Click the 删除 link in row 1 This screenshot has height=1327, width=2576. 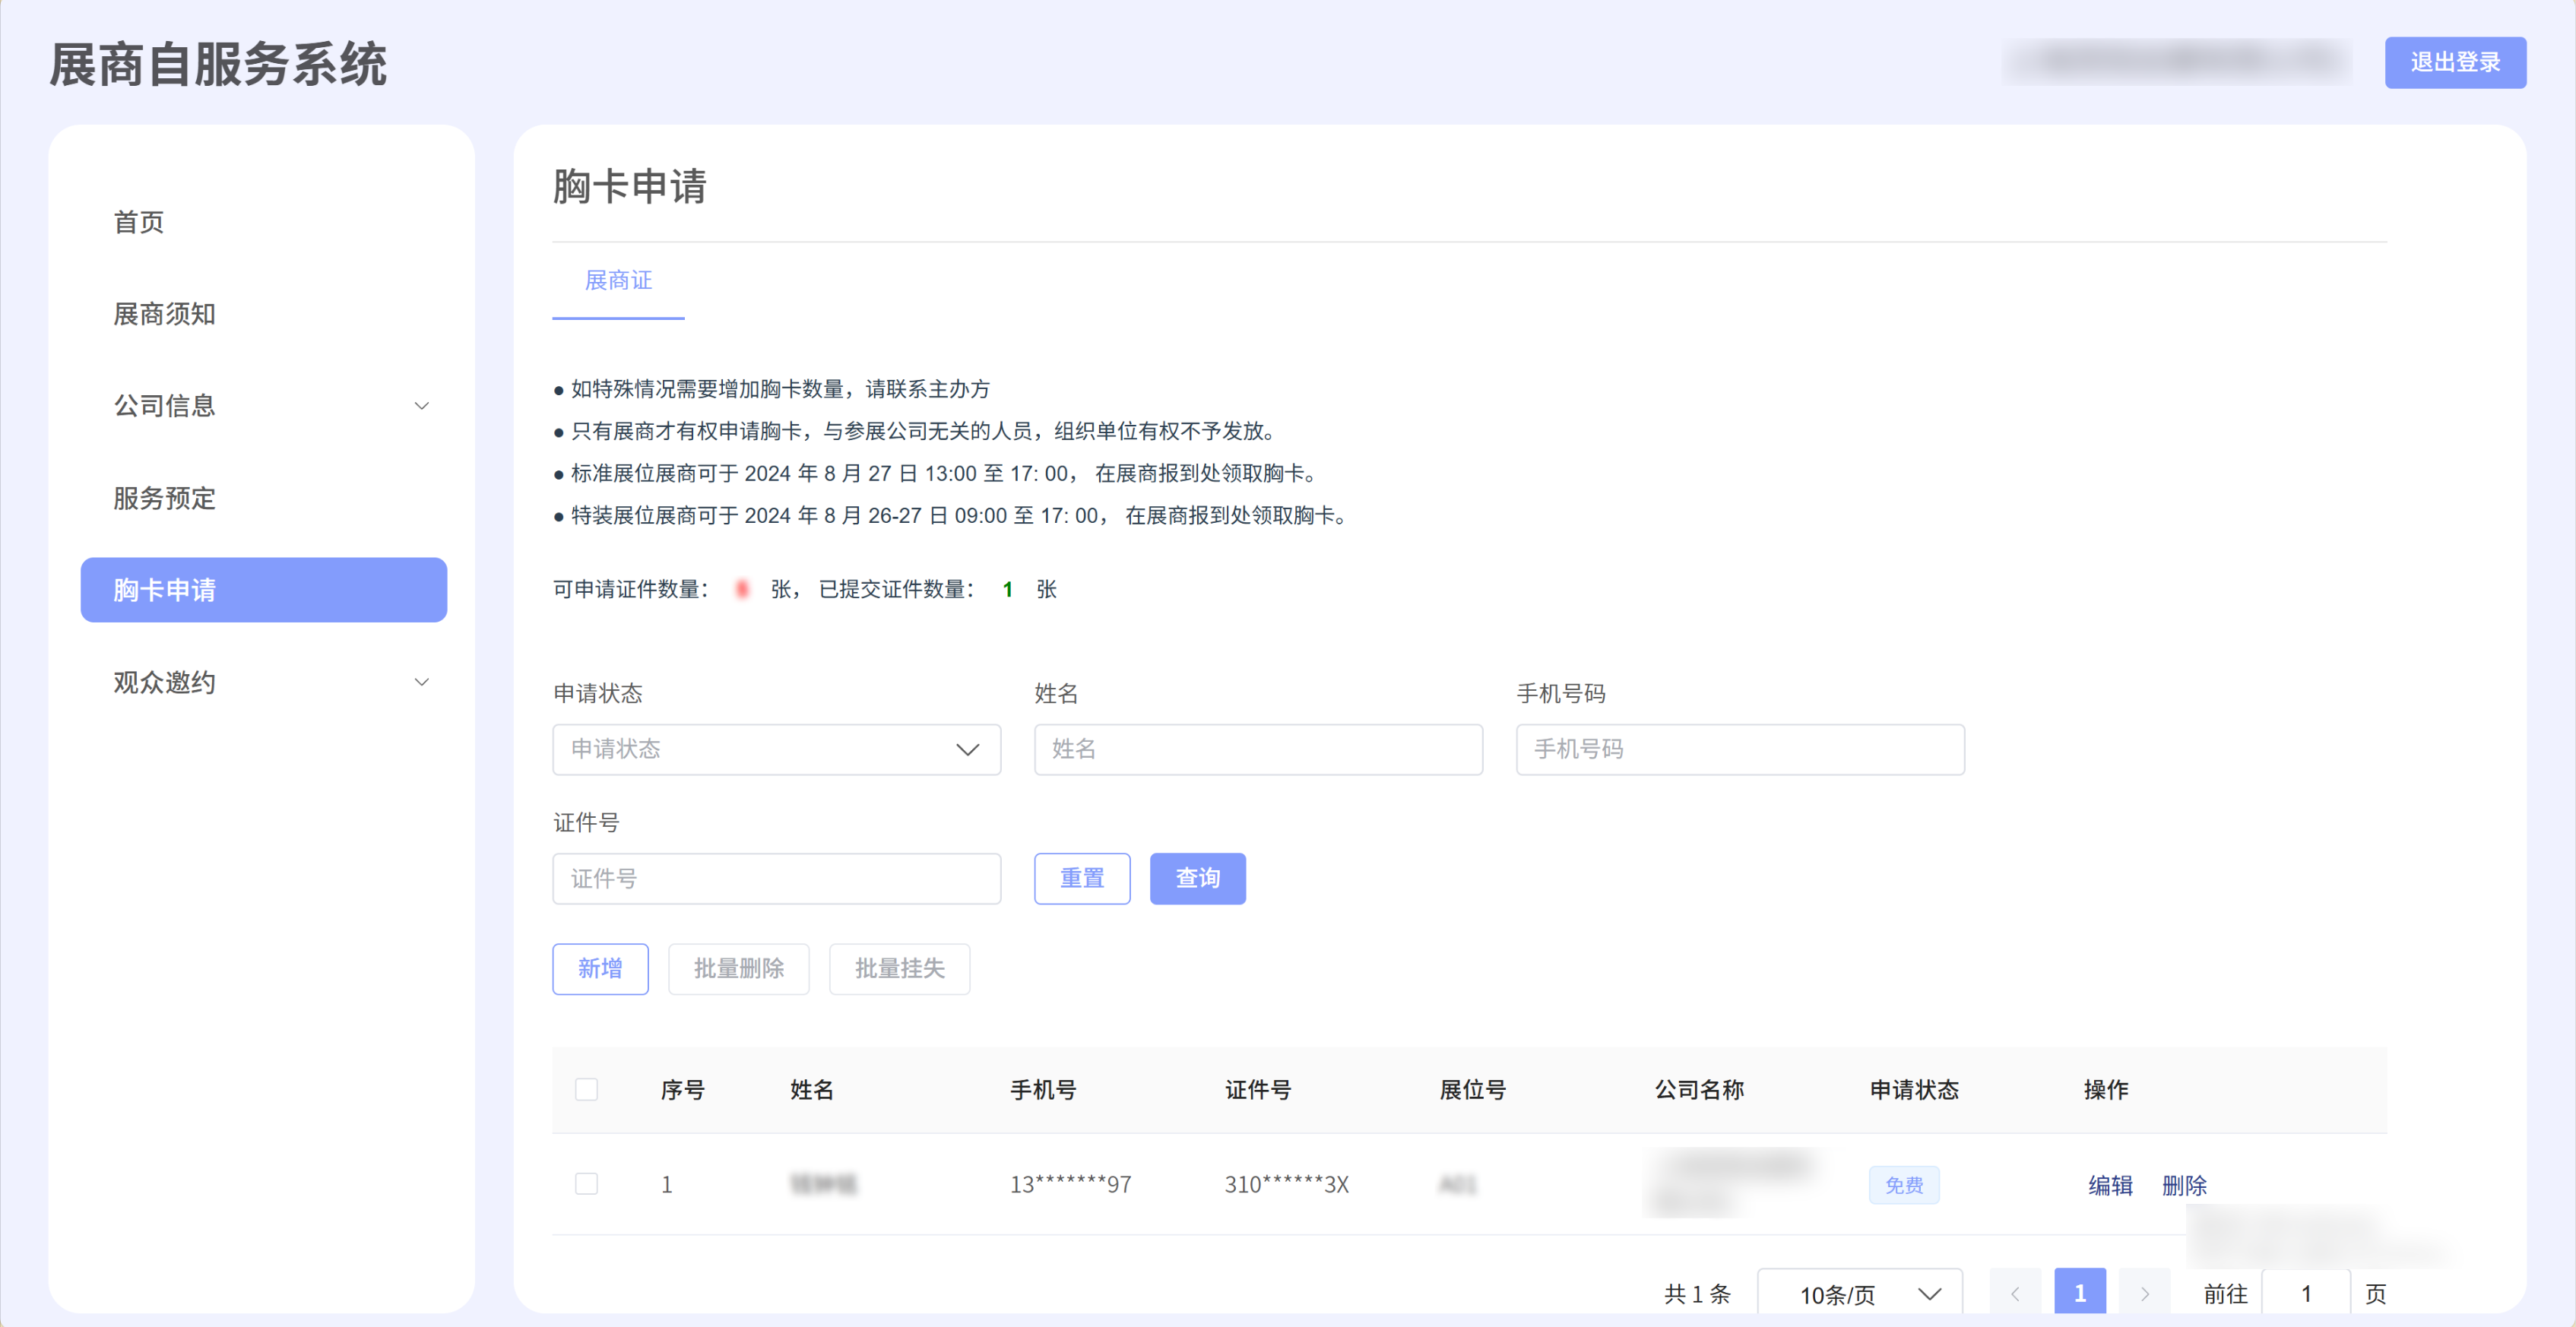(2184, 1185)
